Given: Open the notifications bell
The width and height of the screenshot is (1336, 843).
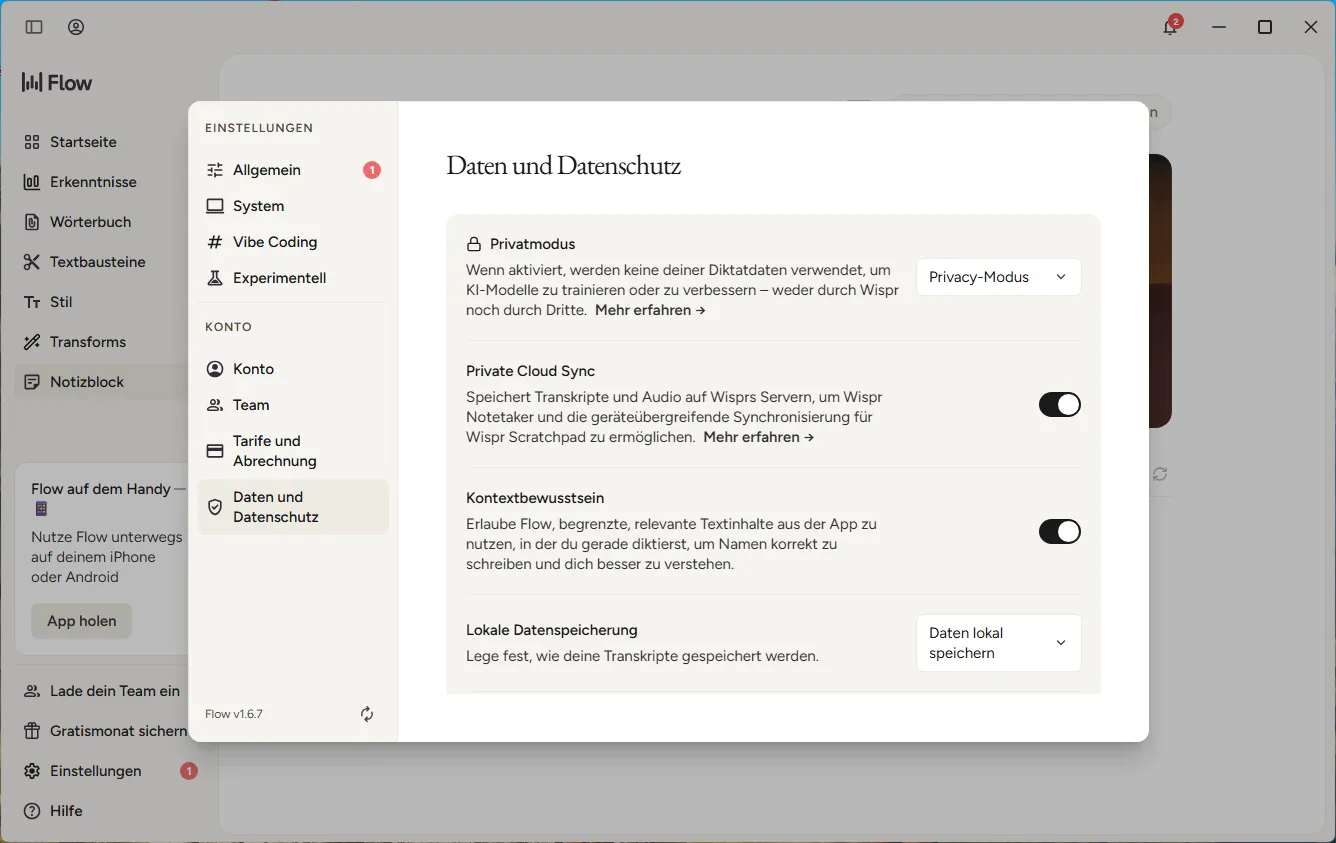Looking at the screenshot, I should [x=1170, y=27].
